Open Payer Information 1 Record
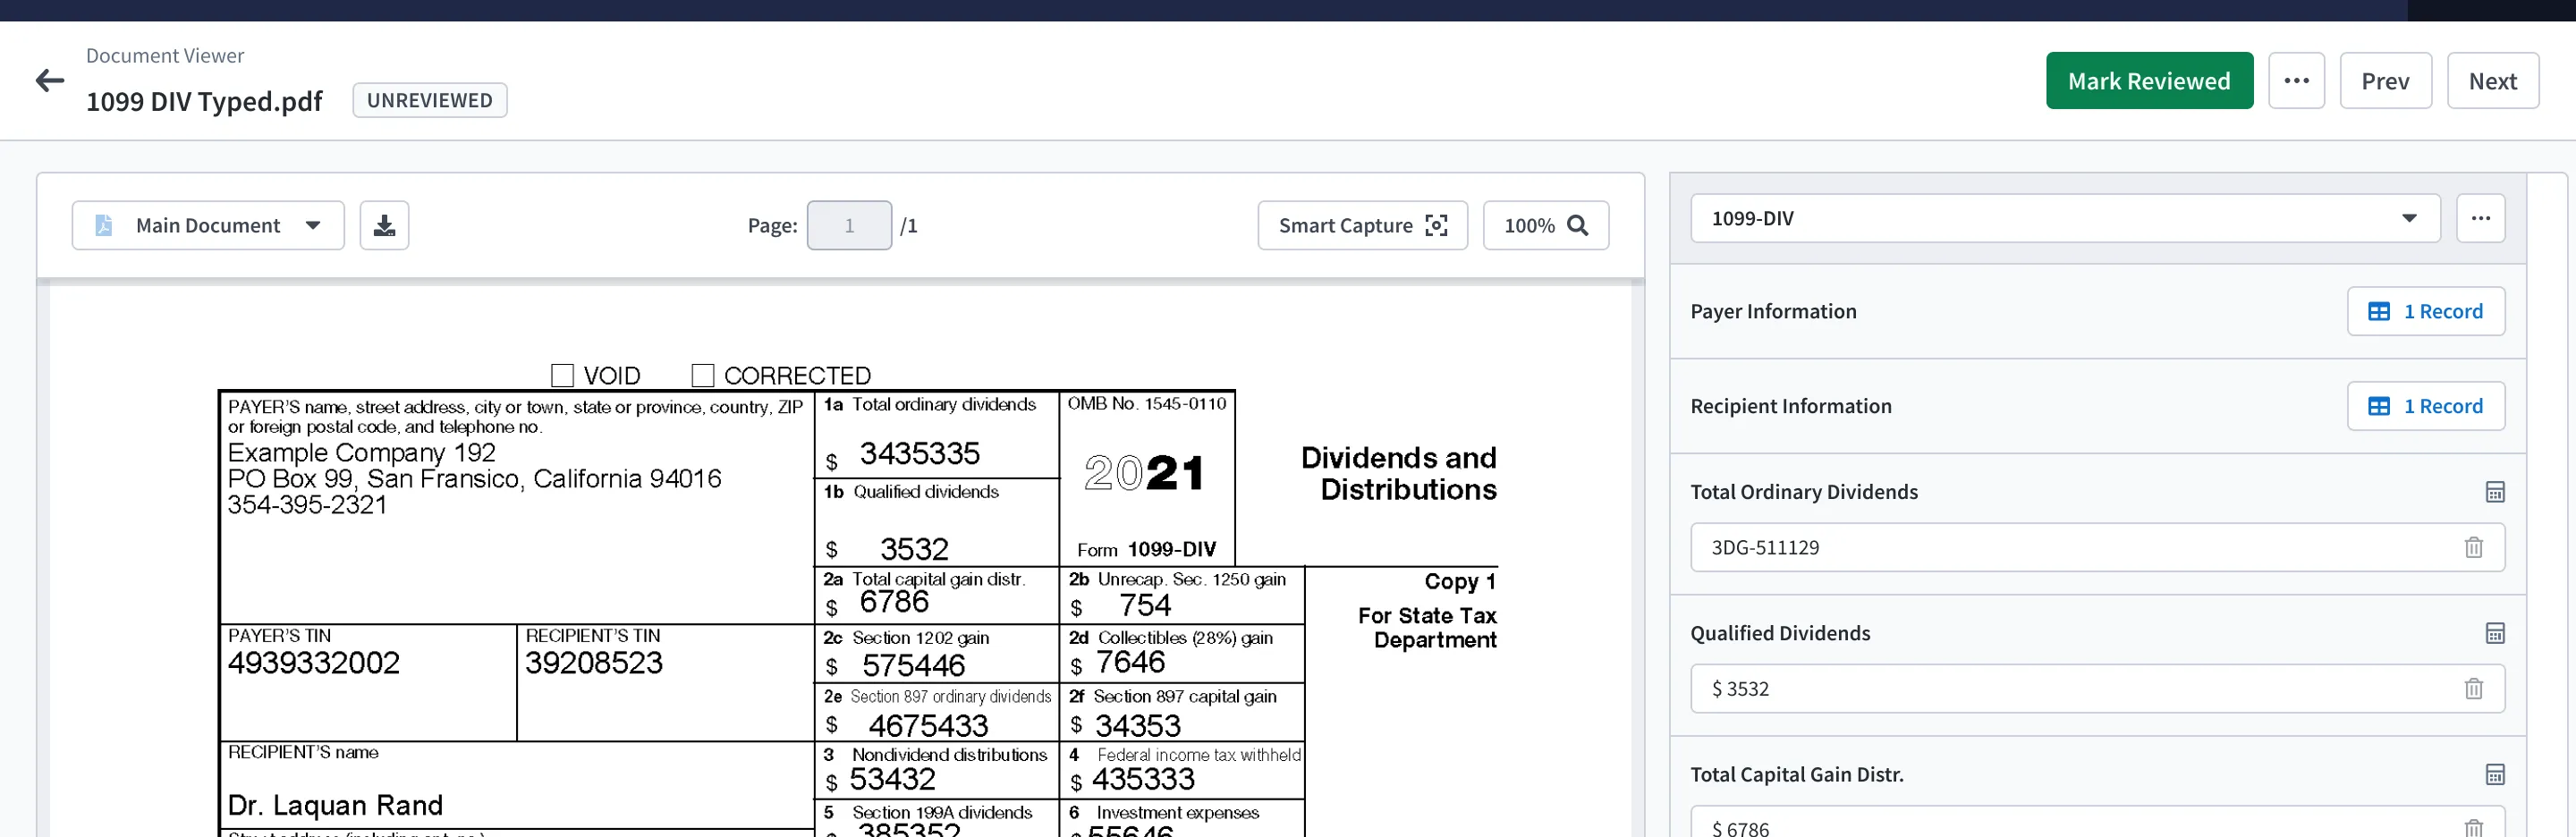The image size is (2576, 837). coord(2425,311)
